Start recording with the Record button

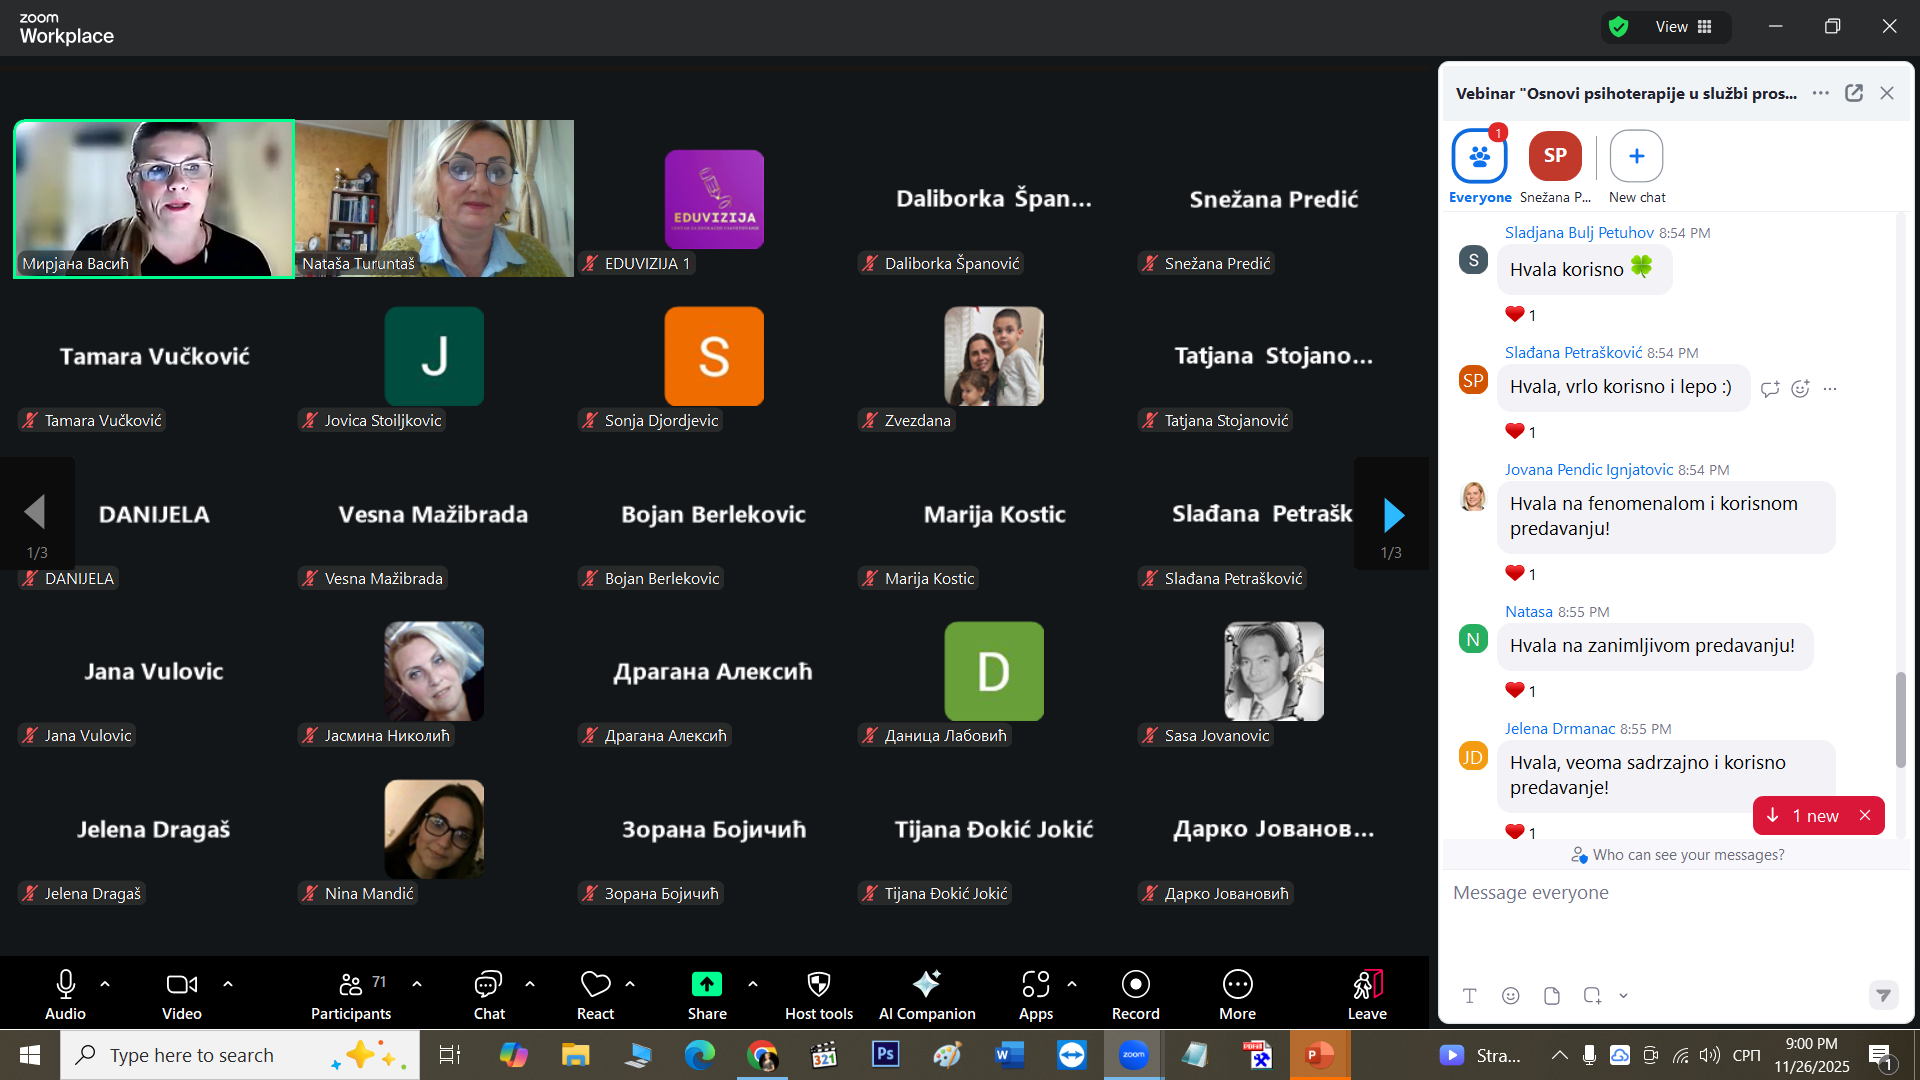point(1135,985)
